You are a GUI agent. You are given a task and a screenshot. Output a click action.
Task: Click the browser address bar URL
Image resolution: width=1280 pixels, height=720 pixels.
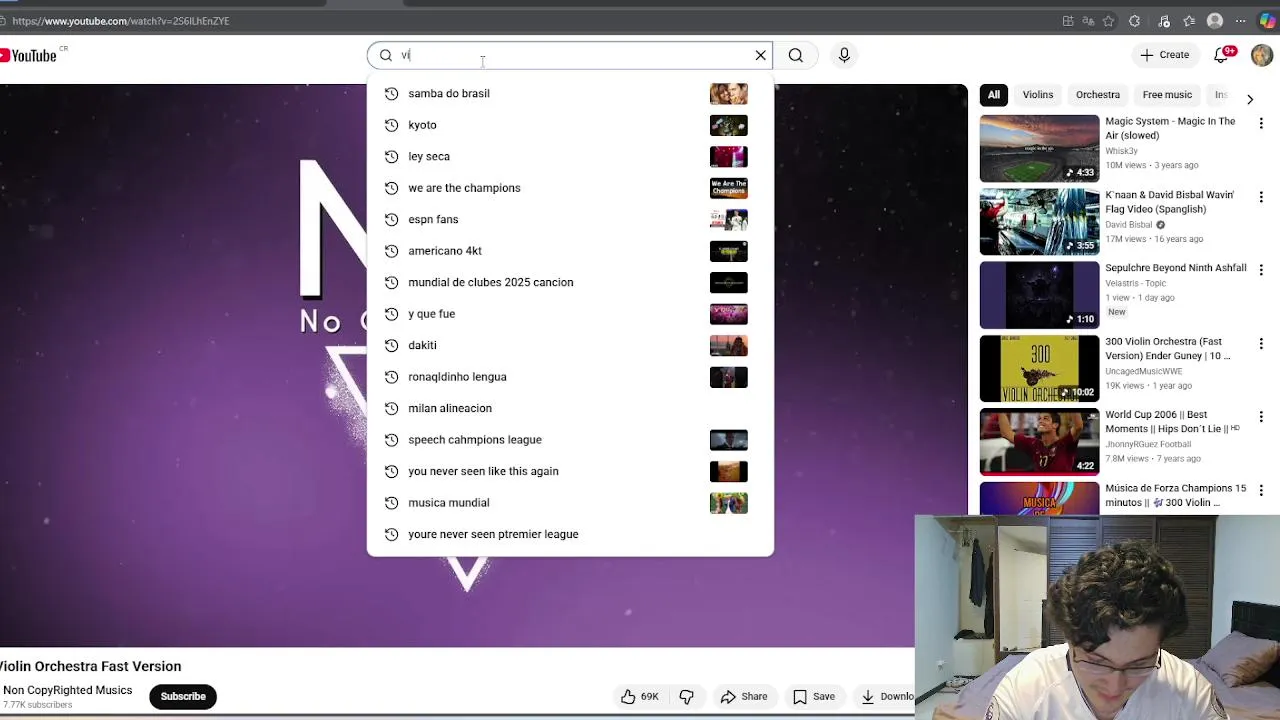(x=121, y=21)
